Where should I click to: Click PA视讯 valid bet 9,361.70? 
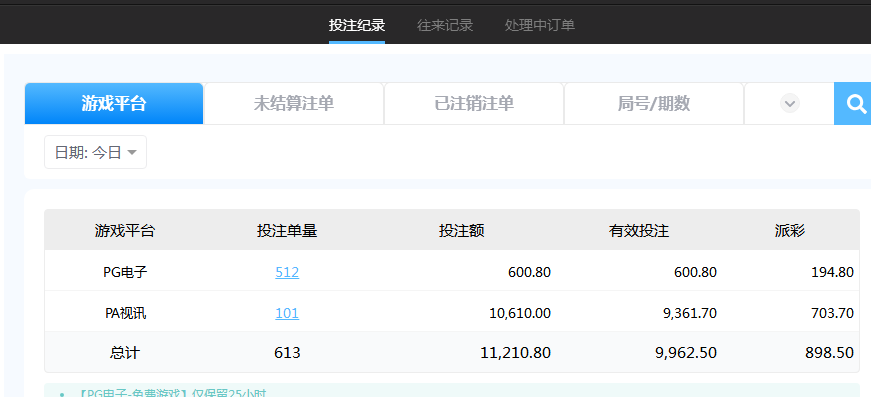pyautogui.click(x=690, y=314)
